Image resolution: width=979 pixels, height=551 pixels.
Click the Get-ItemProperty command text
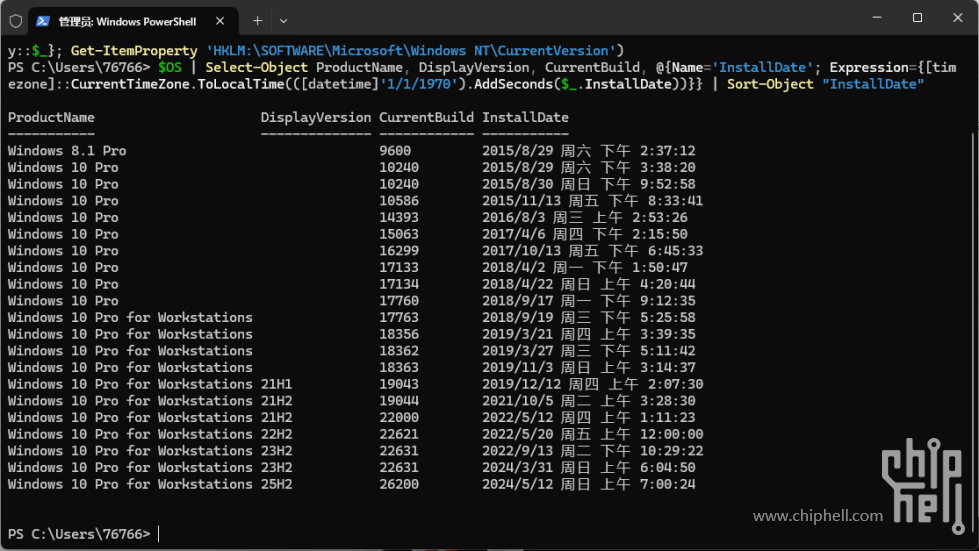tap(134, 51)
